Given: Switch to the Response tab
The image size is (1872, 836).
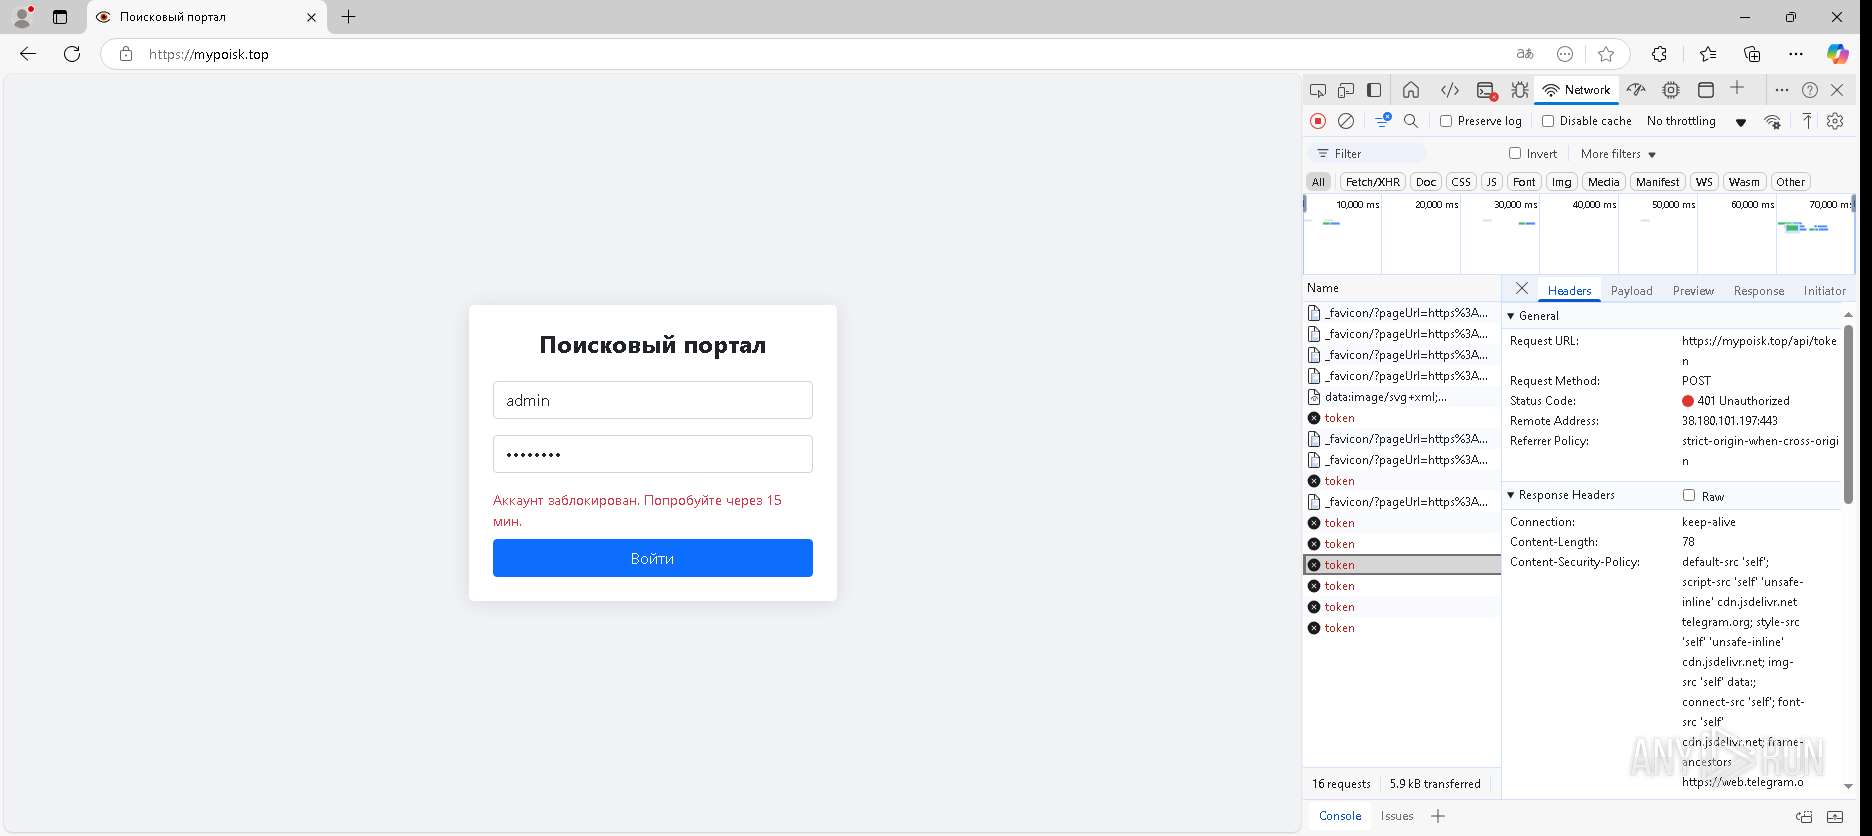Looking at the screenshot, I should click(x=1758, y=291).
